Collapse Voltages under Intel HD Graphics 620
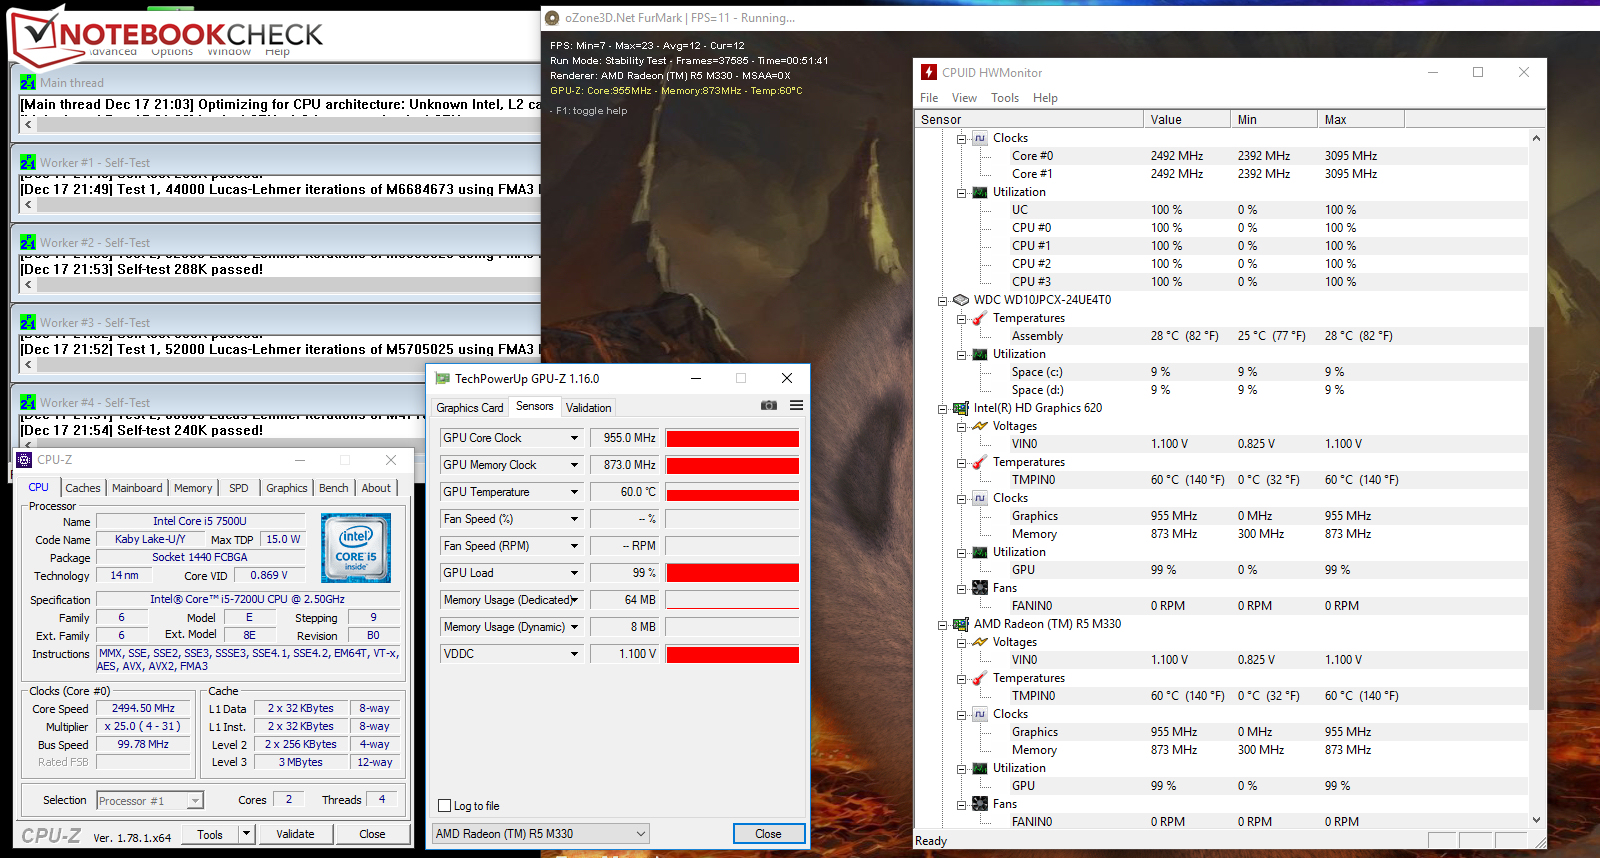The width and height of the screenshot is (1600, 858). point(961,426)
